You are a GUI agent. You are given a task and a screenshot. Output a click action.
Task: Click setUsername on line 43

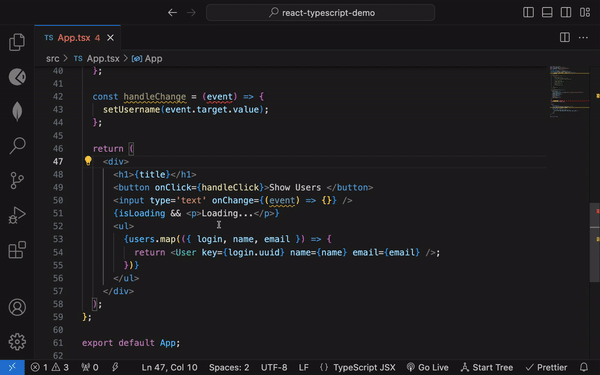131,109
